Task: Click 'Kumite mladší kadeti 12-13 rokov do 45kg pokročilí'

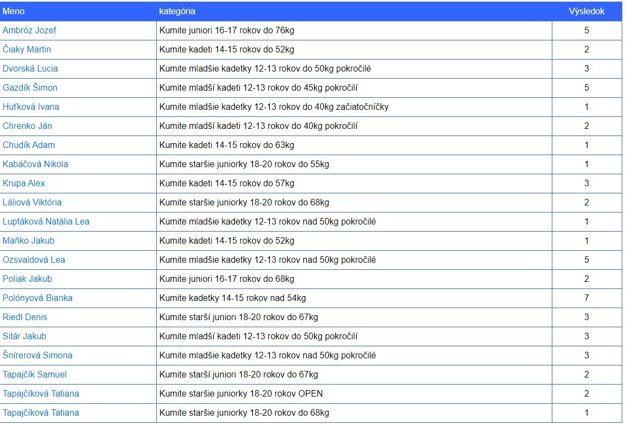Action: [354, 88]
